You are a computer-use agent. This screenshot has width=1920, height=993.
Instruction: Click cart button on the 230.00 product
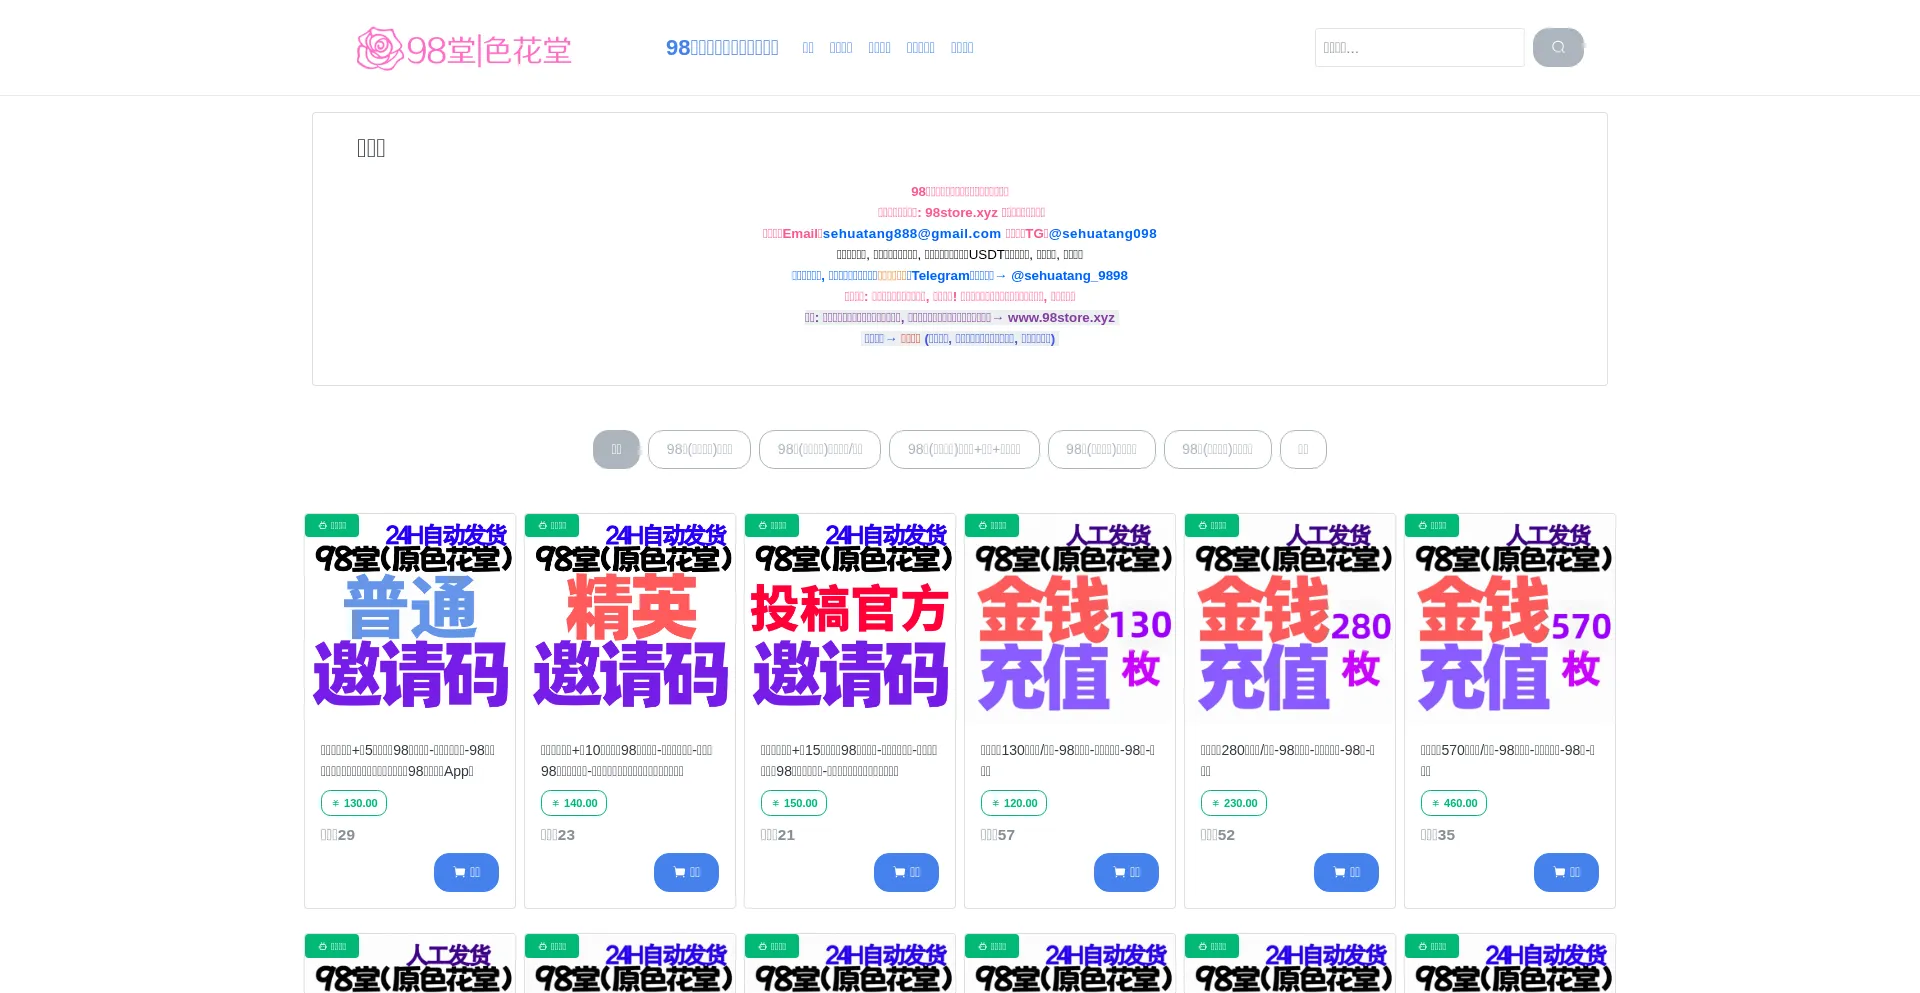(x=1346, y=872)
